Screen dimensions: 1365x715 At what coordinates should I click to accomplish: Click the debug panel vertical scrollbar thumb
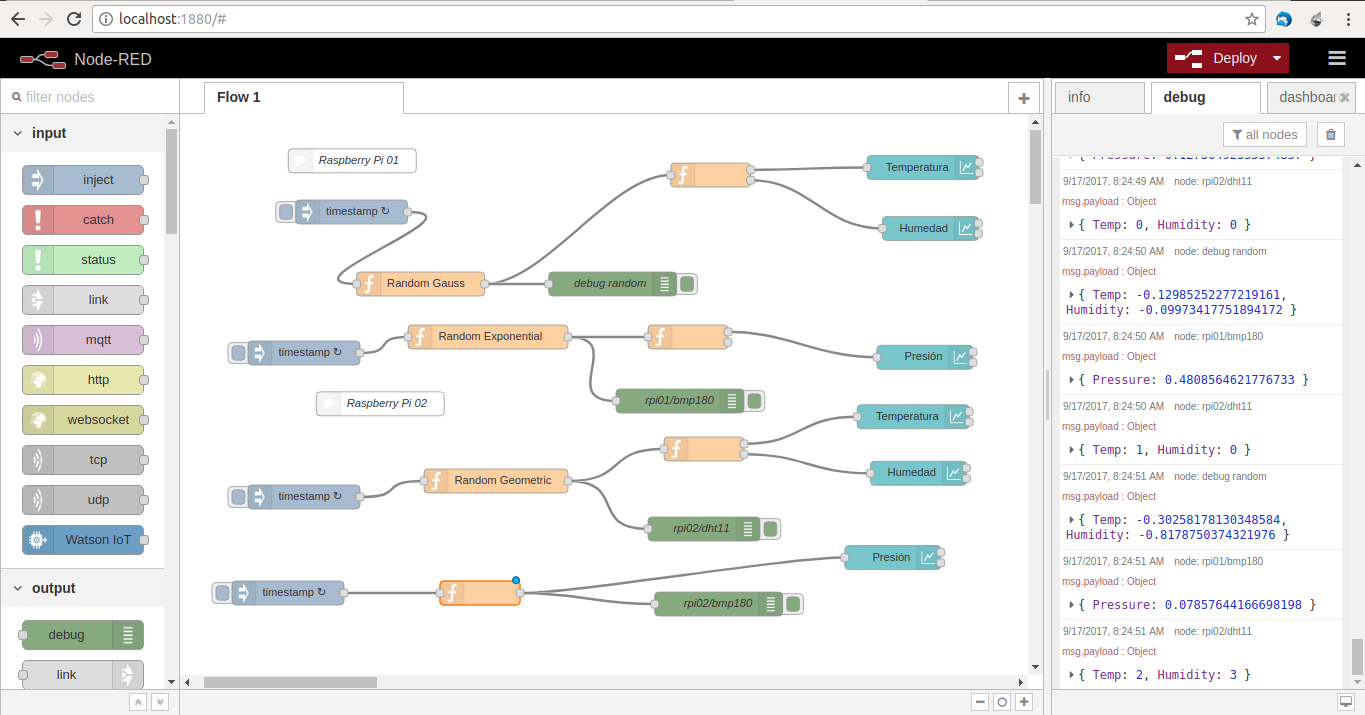tap(1357, 657)
